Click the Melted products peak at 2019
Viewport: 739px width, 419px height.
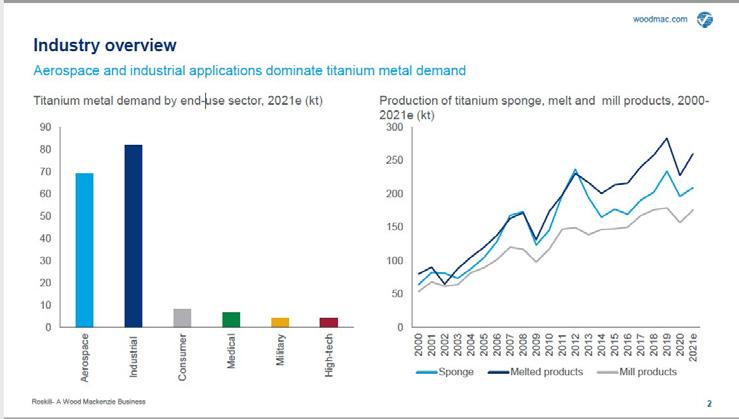[666, 139]
